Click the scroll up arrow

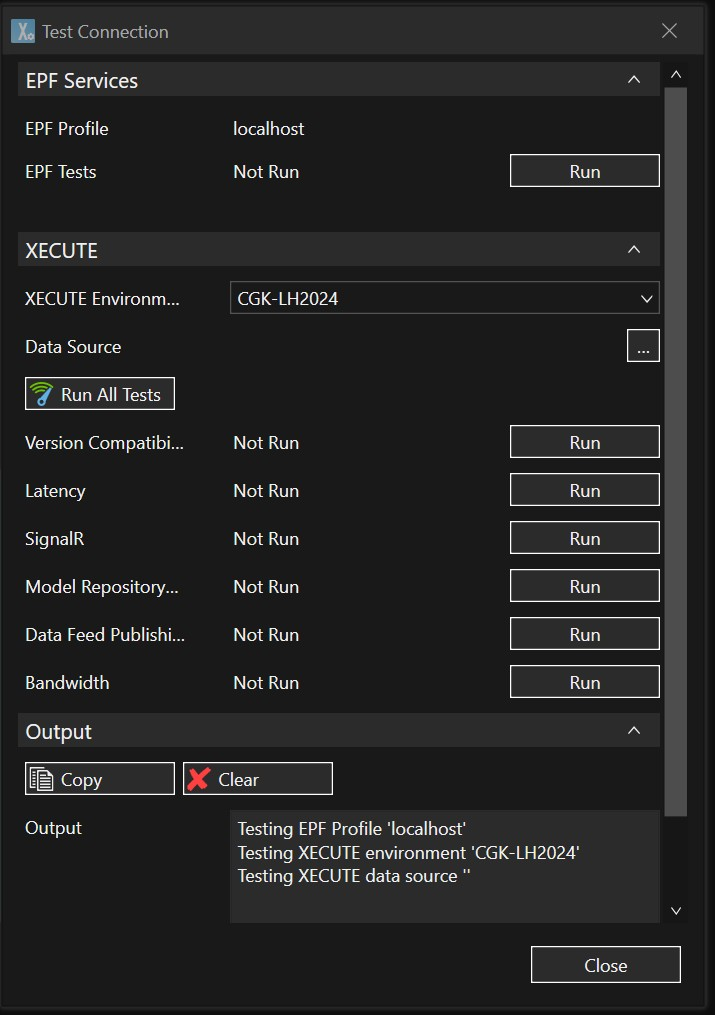click(x=676, y=74)
